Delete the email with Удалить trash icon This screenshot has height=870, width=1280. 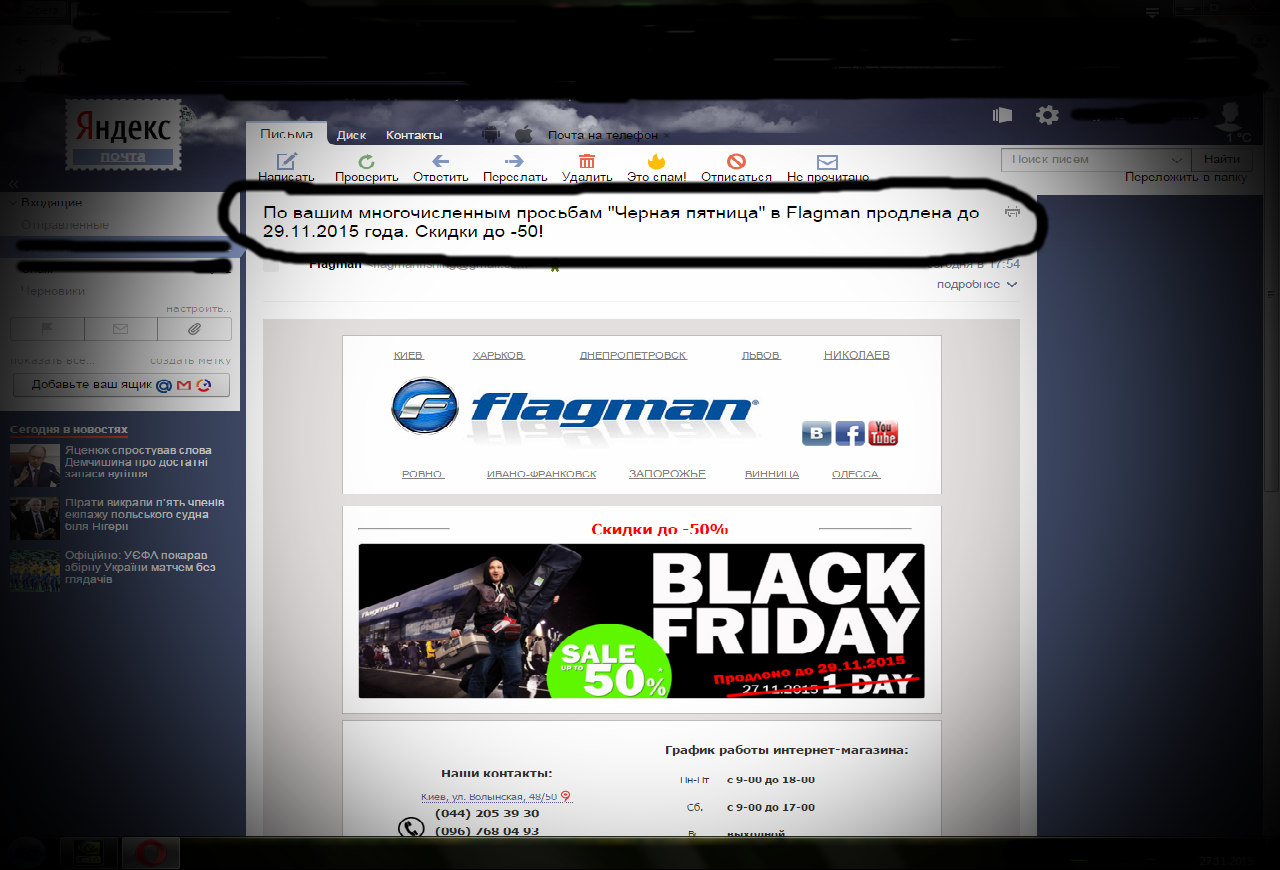click(587, 162)
